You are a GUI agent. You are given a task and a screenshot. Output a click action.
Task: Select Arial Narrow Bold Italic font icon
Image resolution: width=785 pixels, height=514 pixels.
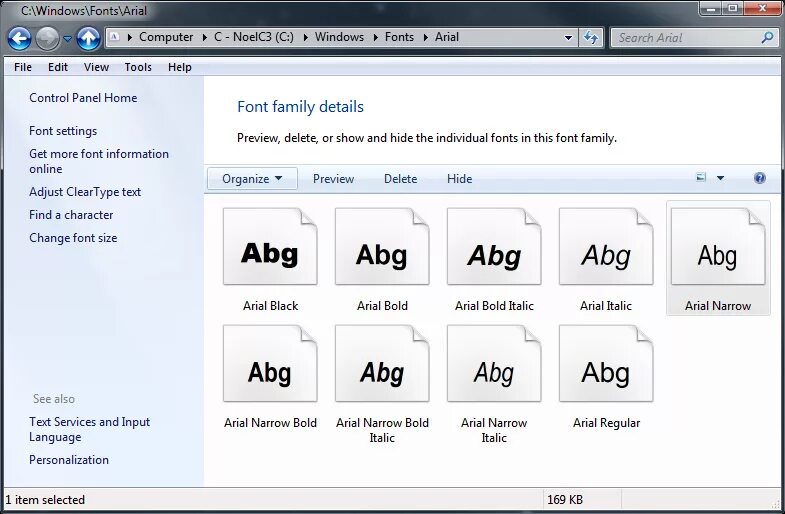coord(382,363)
